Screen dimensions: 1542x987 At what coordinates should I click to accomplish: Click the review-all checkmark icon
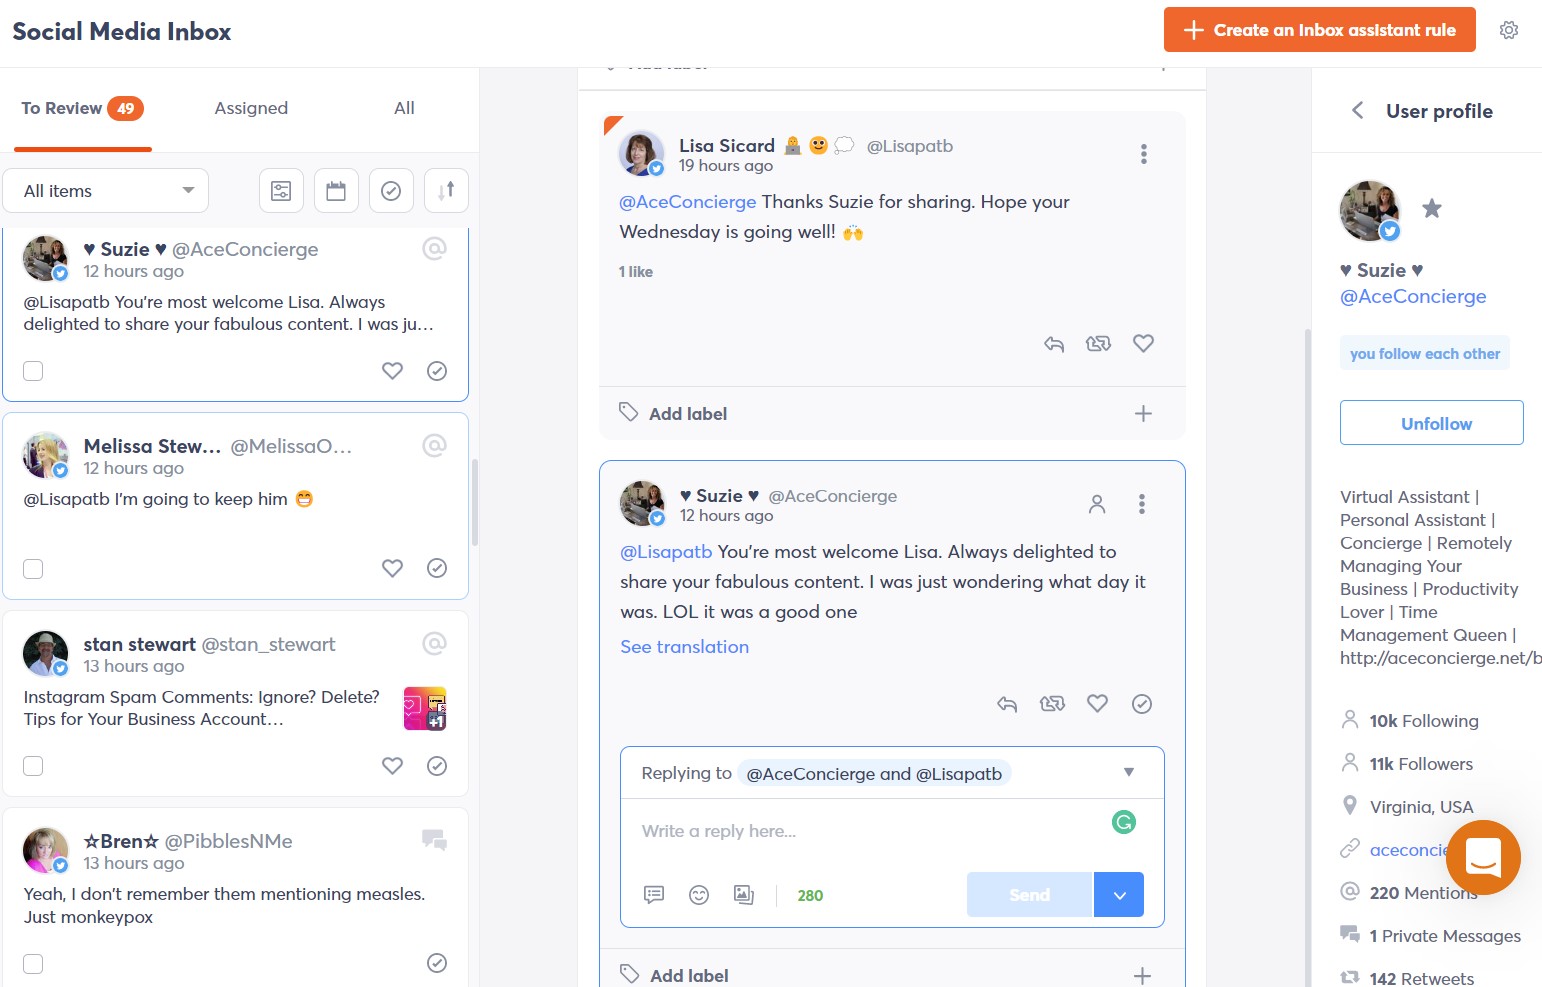coord(391,190)
